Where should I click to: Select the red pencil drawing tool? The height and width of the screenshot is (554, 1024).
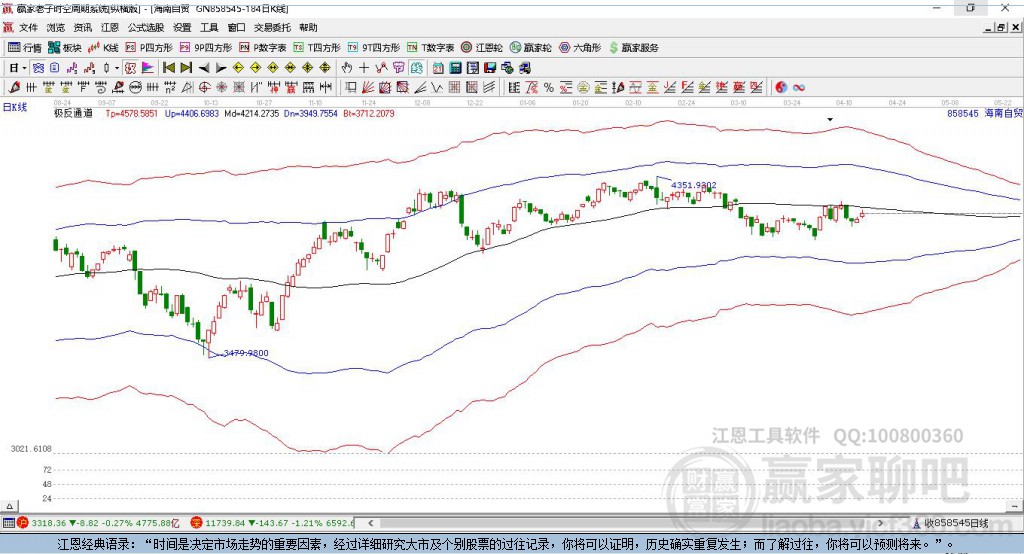[14, 88]
